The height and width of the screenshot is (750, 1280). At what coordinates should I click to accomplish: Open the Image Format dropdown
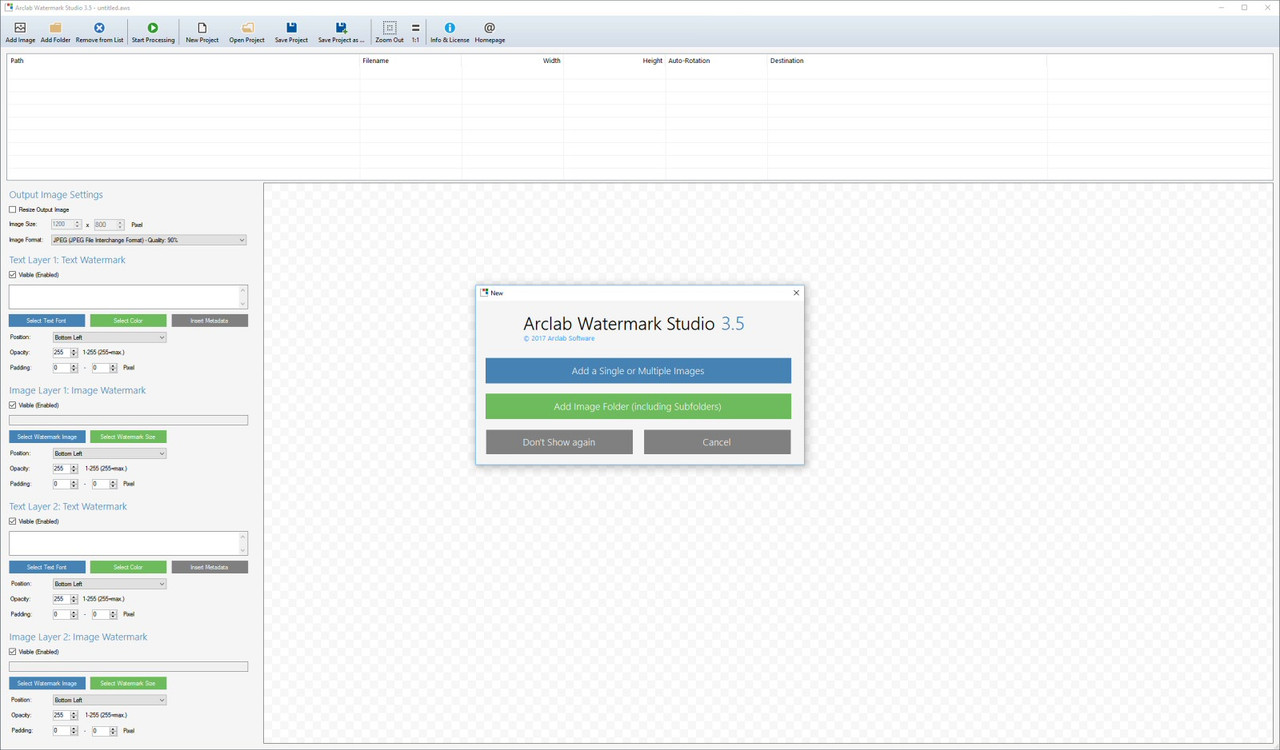[x=149, y=240]
